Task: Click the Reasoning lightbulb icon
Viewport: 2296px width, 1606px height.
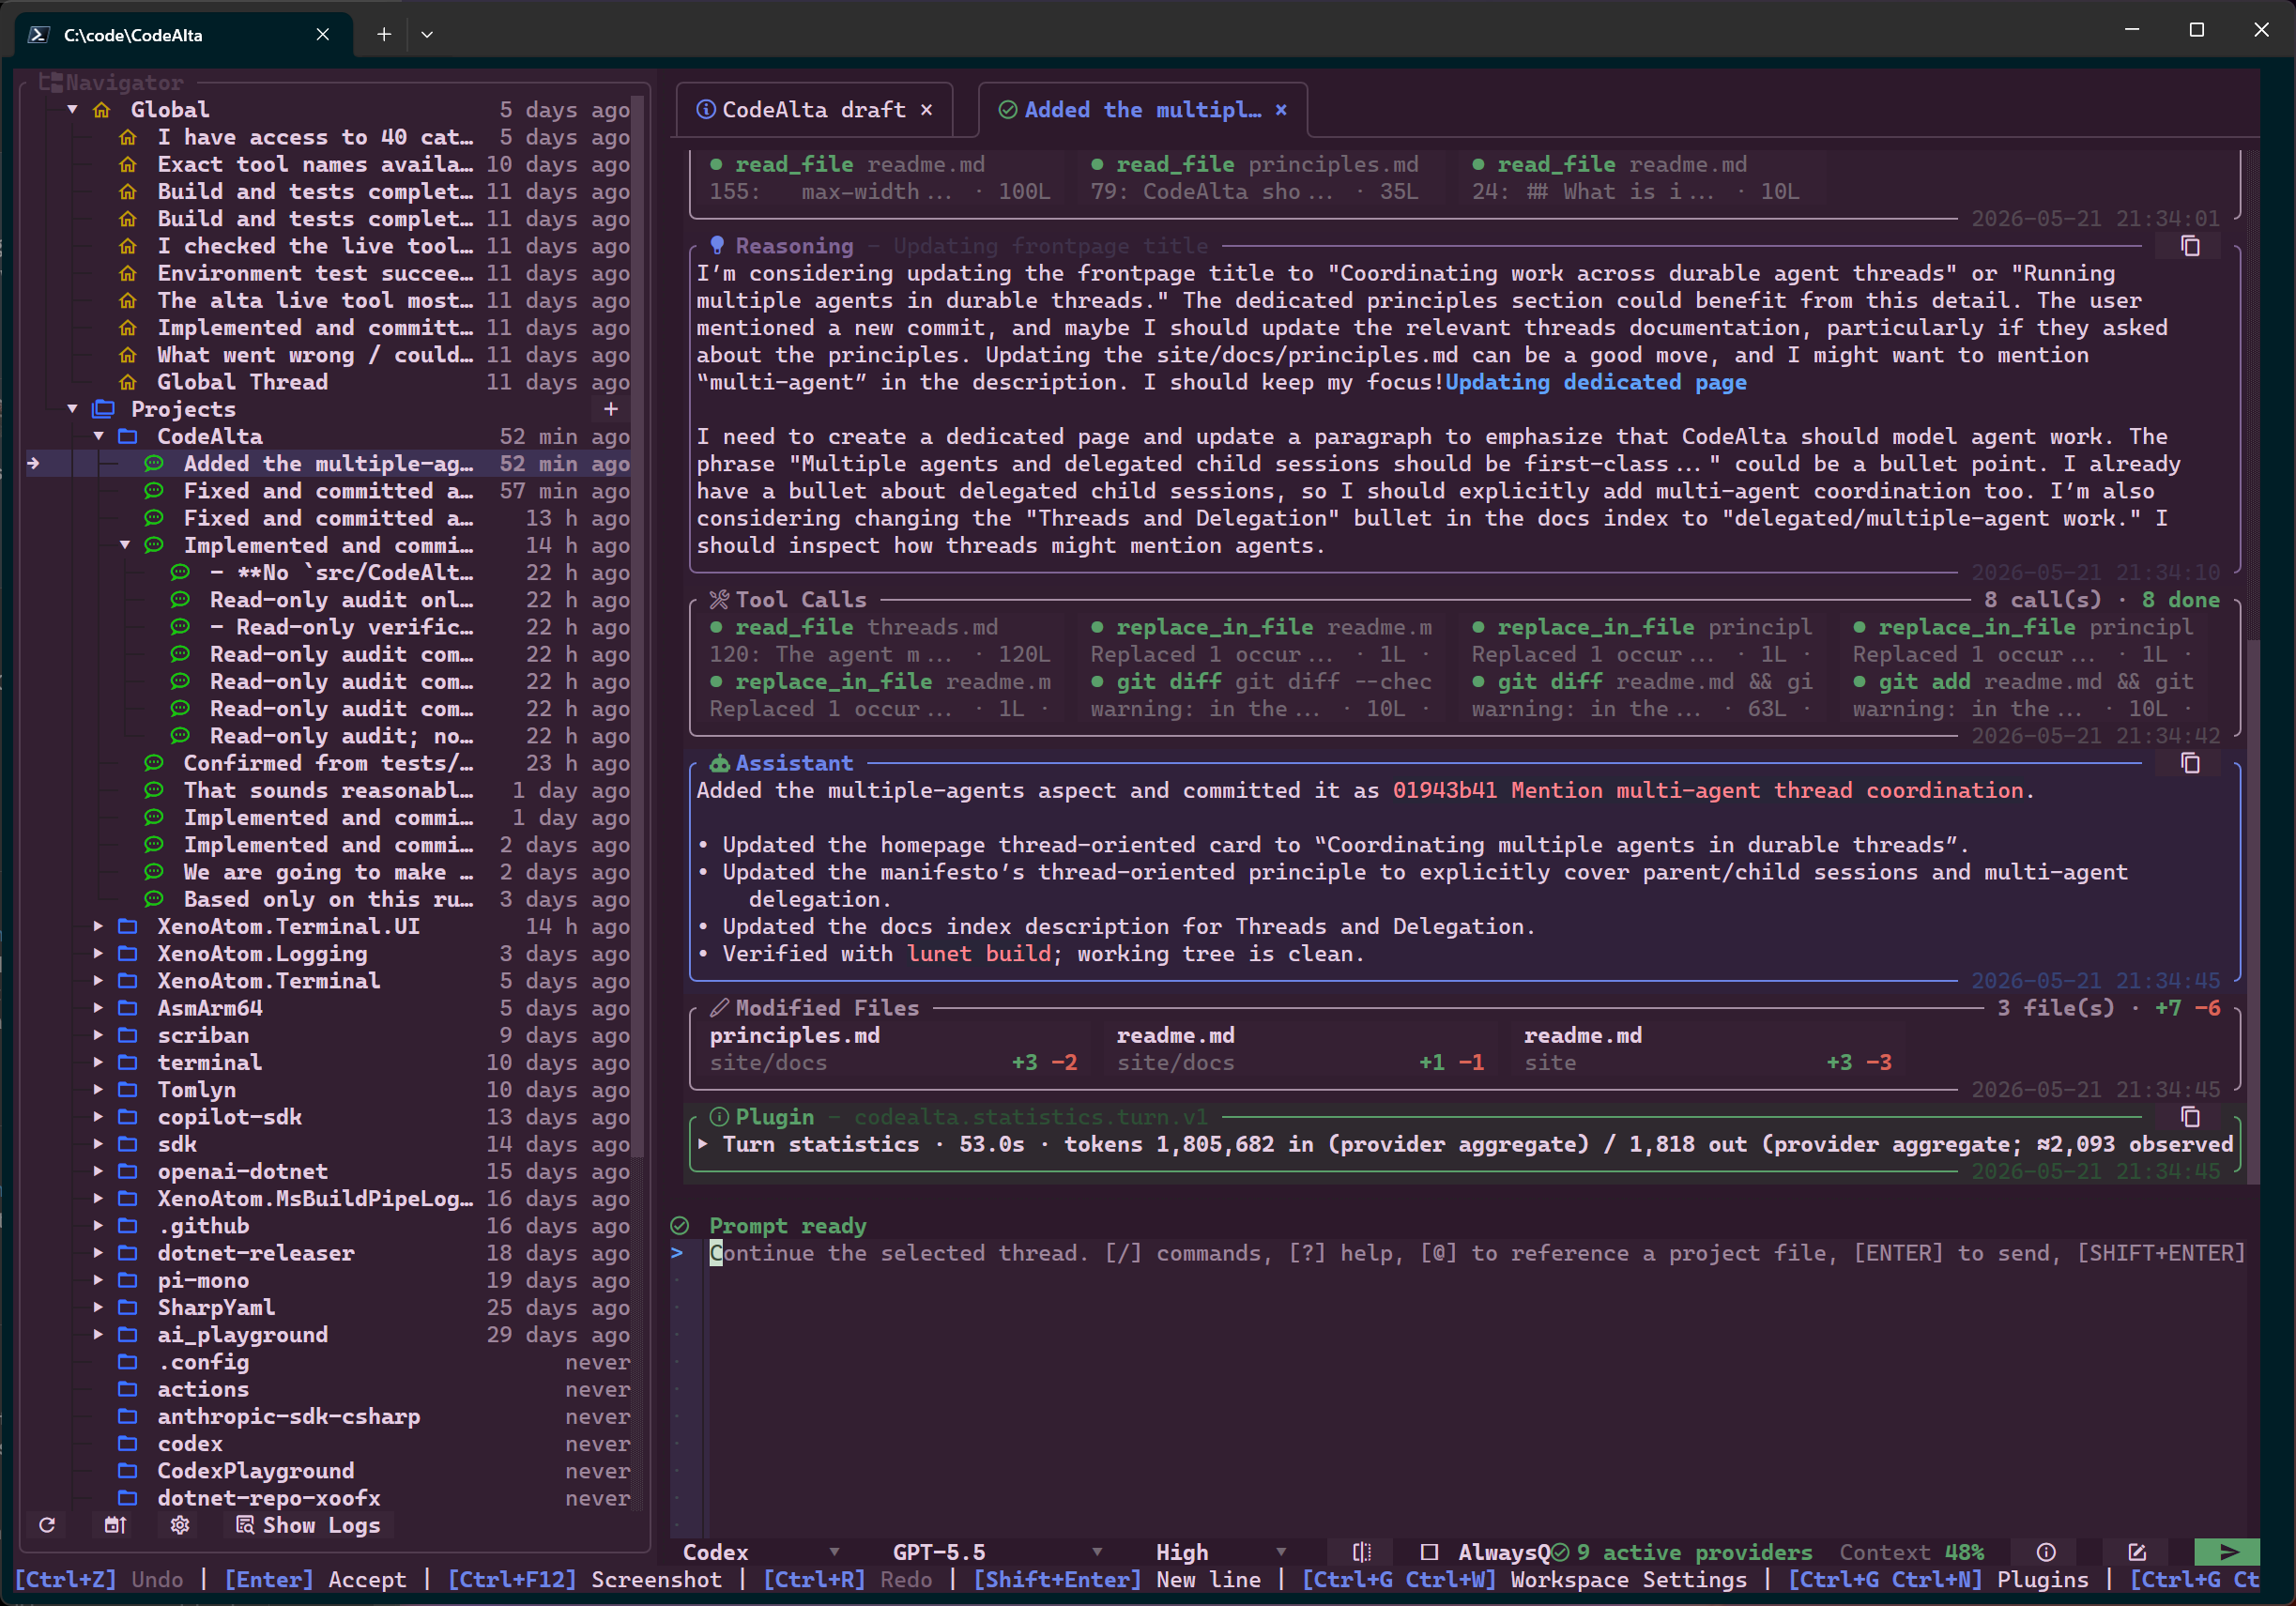Action: [x=717, y=246]
